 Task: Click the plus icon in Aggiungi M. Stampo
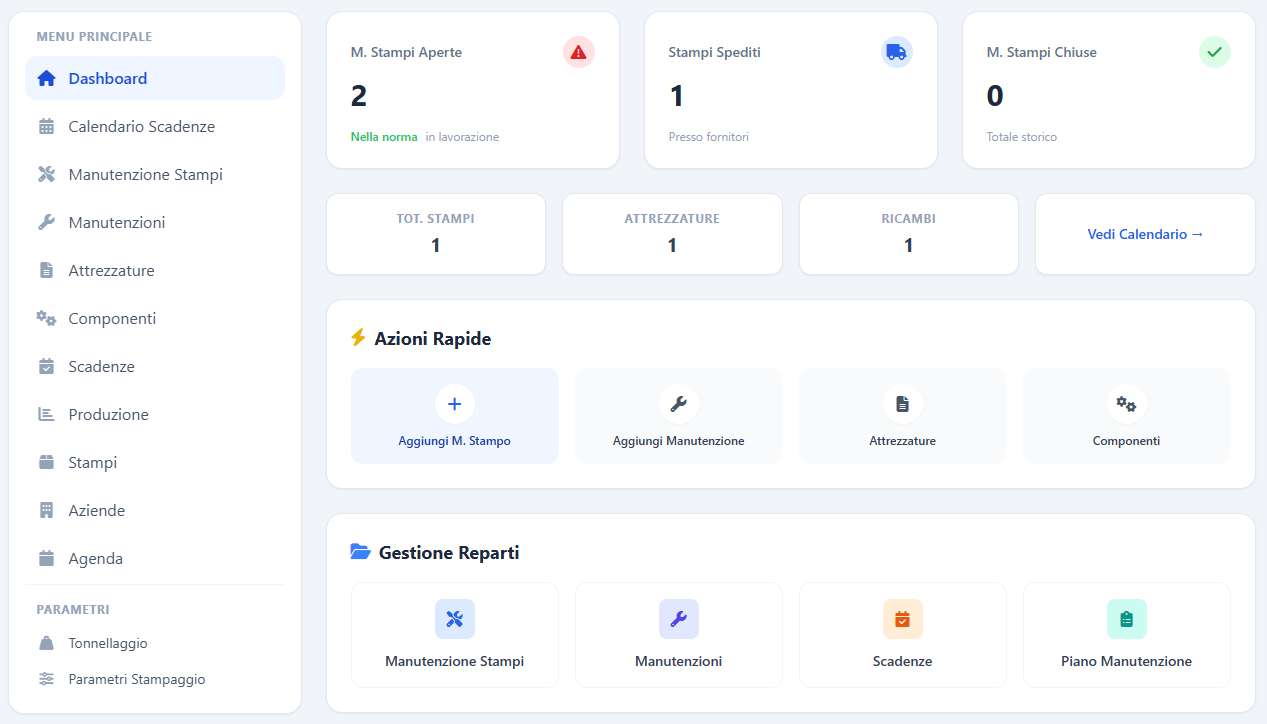point(454,404)
